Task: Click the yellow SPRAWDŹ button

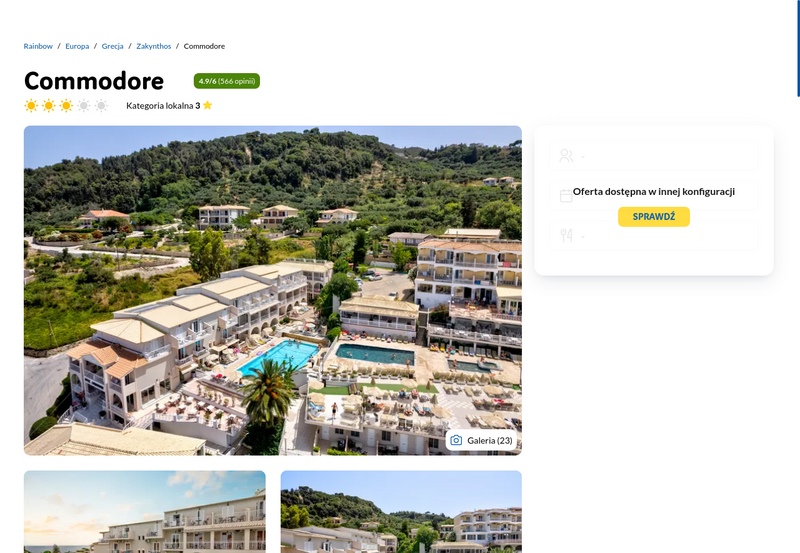Action: (x=654, y=217)
